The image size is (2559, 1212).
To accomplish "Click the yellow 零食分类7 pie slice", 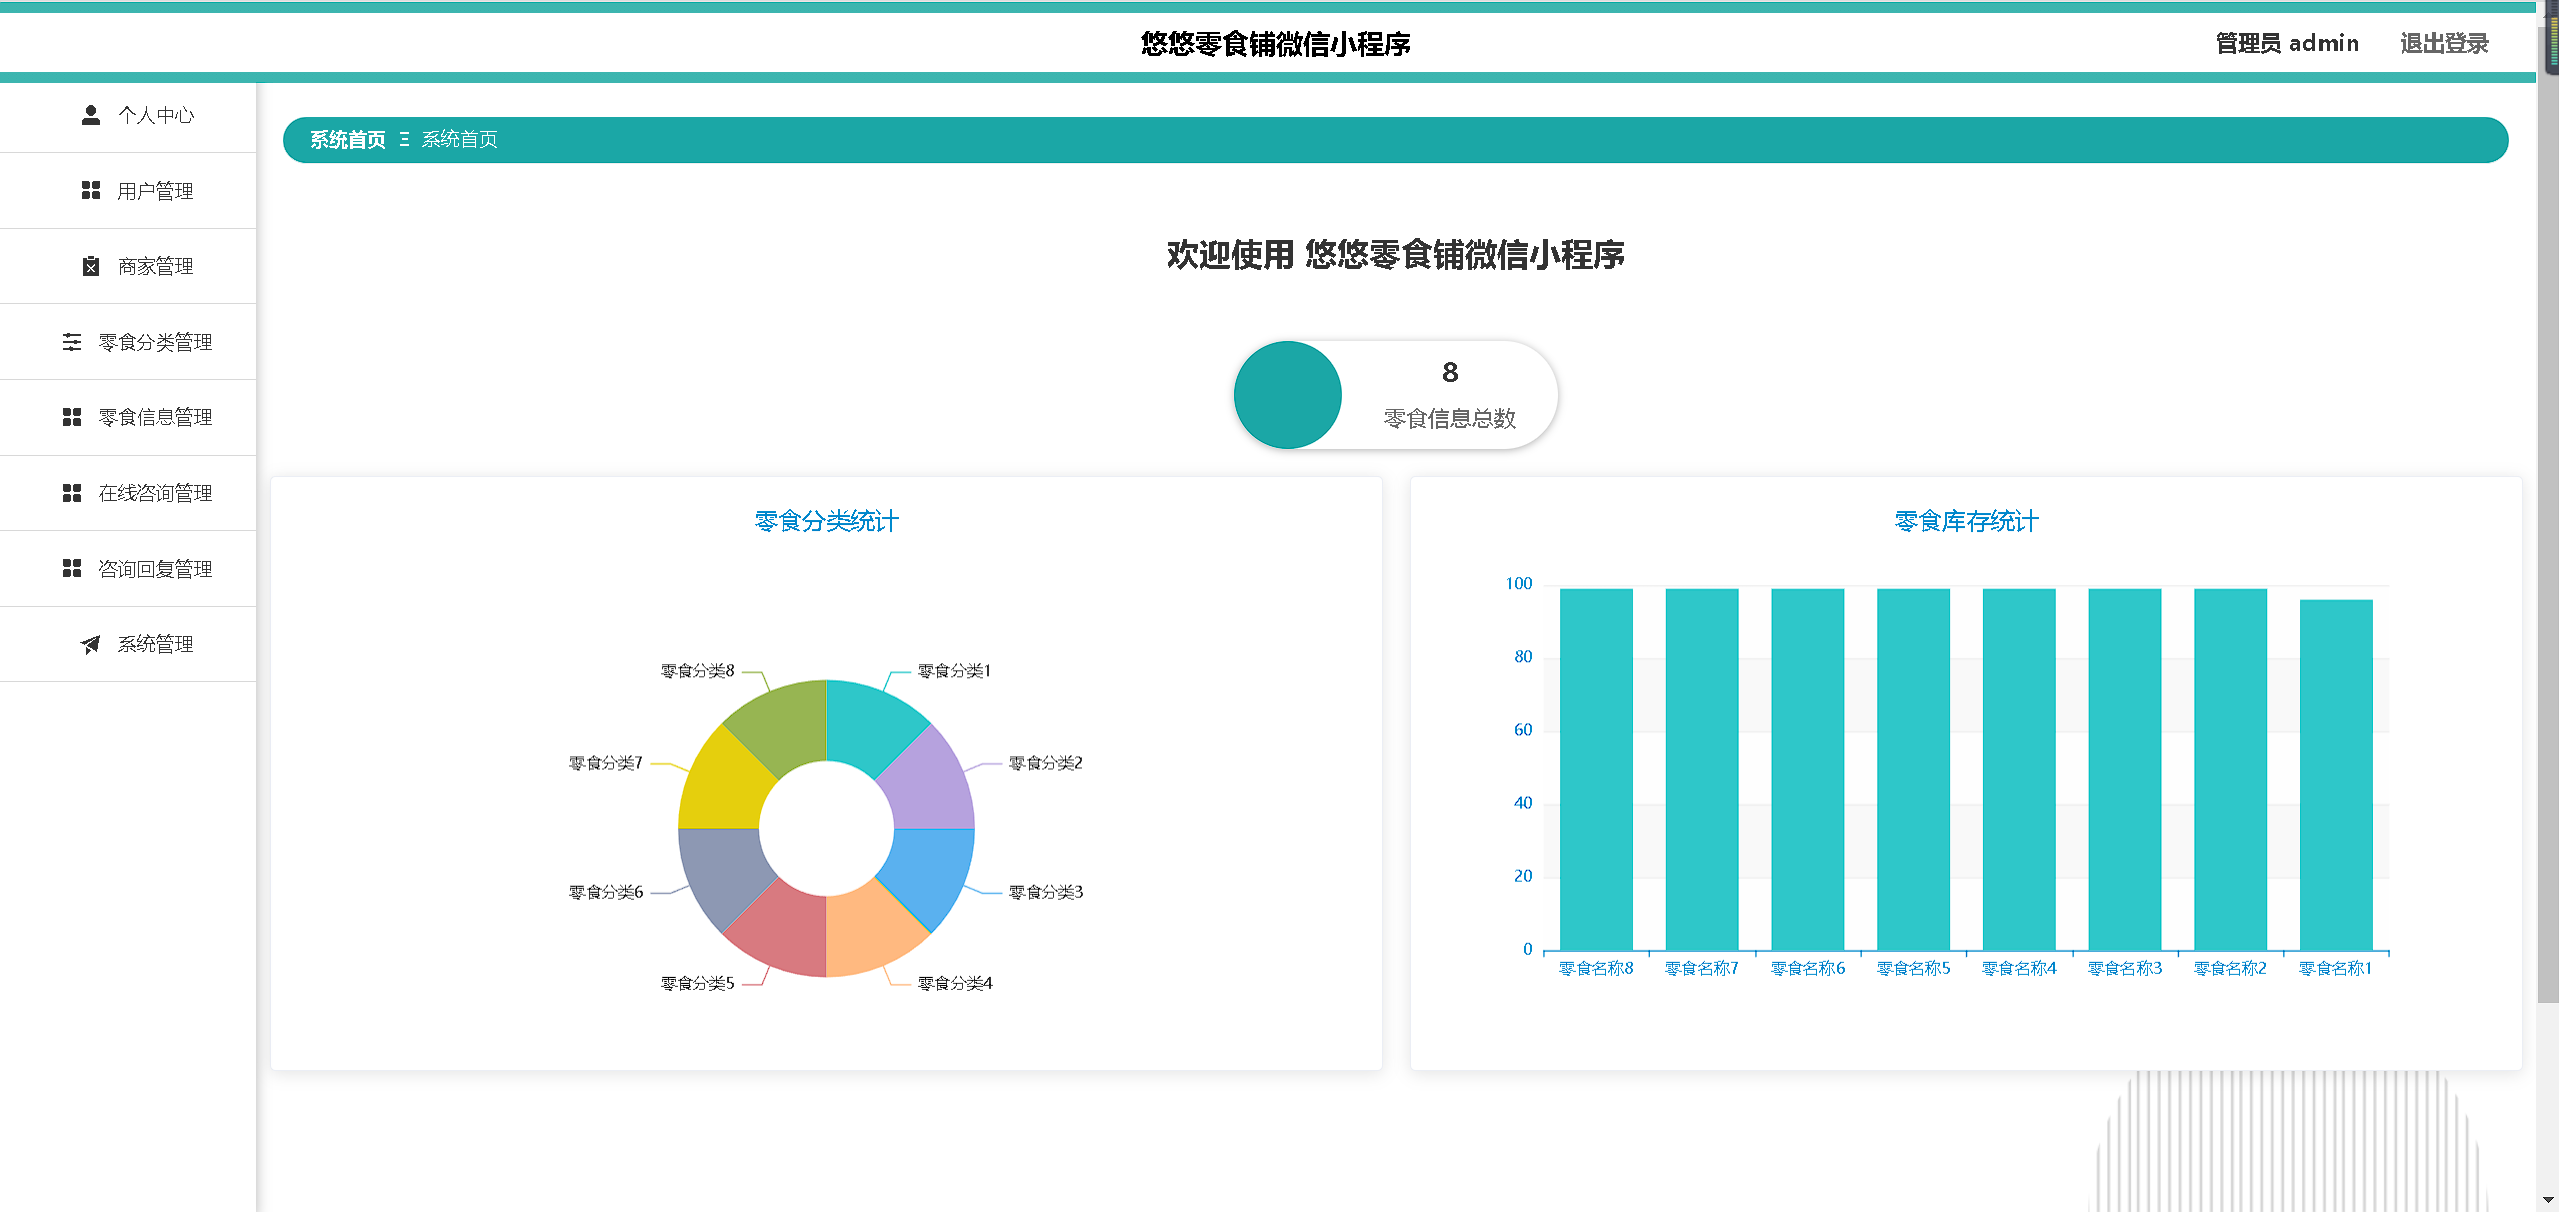I will 725,787.
